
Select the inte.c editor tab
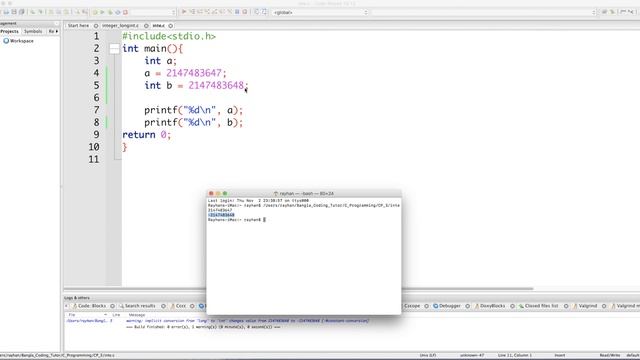pos(159,25)
